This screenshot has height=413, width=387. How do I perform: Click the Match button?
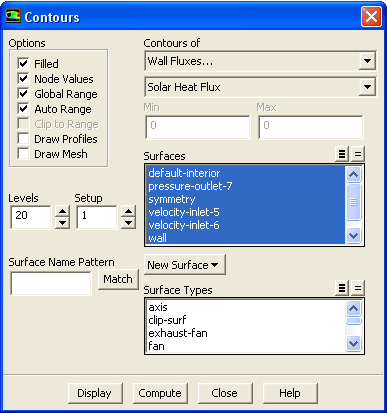(118, 279)
